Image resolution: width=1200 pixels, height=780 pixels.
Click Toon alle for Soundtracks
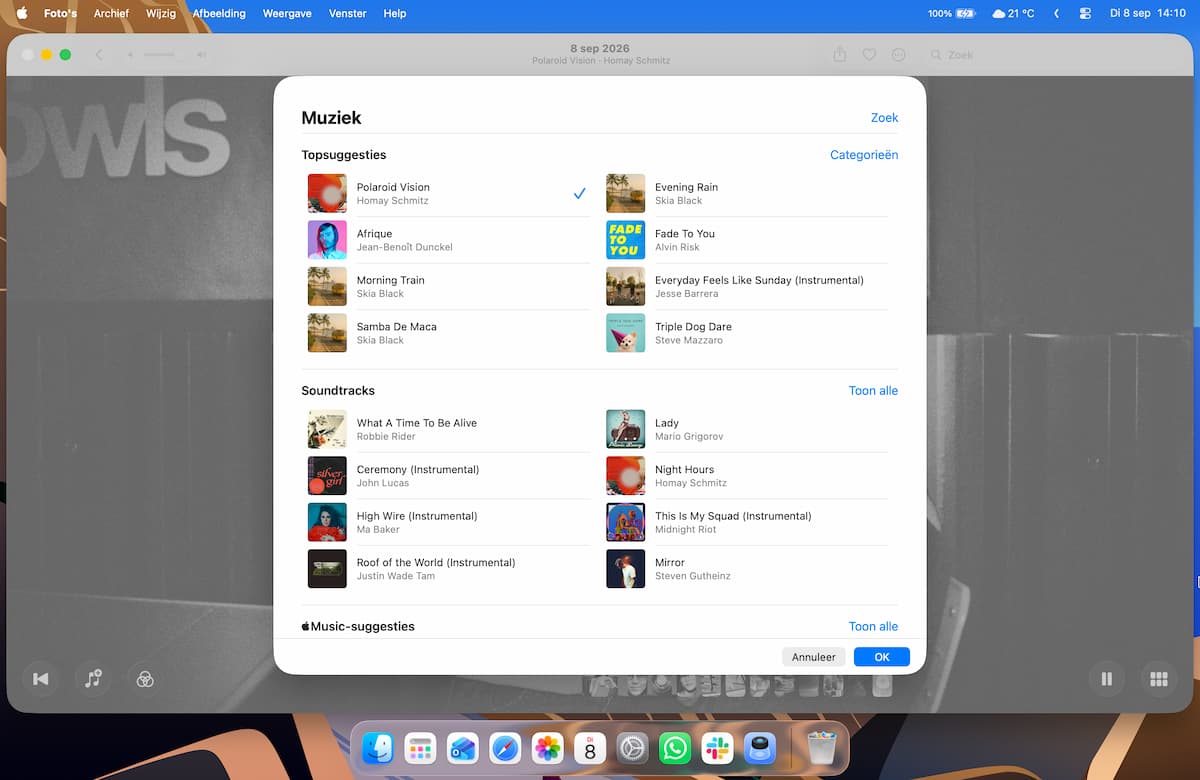pyautogui.click(x=873, y=391)
